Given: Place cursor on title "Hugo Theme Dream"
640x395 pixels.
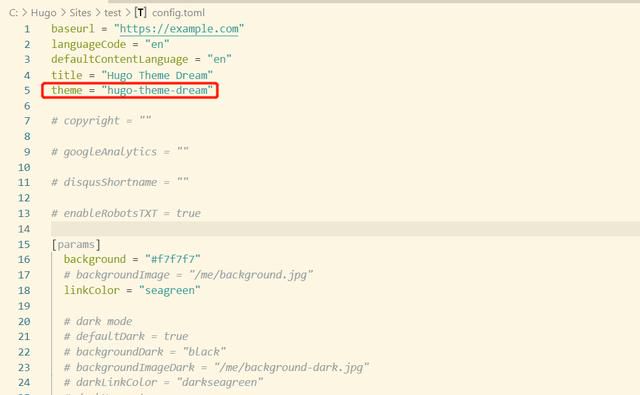Looking at the screenshot, I should 157,75.
